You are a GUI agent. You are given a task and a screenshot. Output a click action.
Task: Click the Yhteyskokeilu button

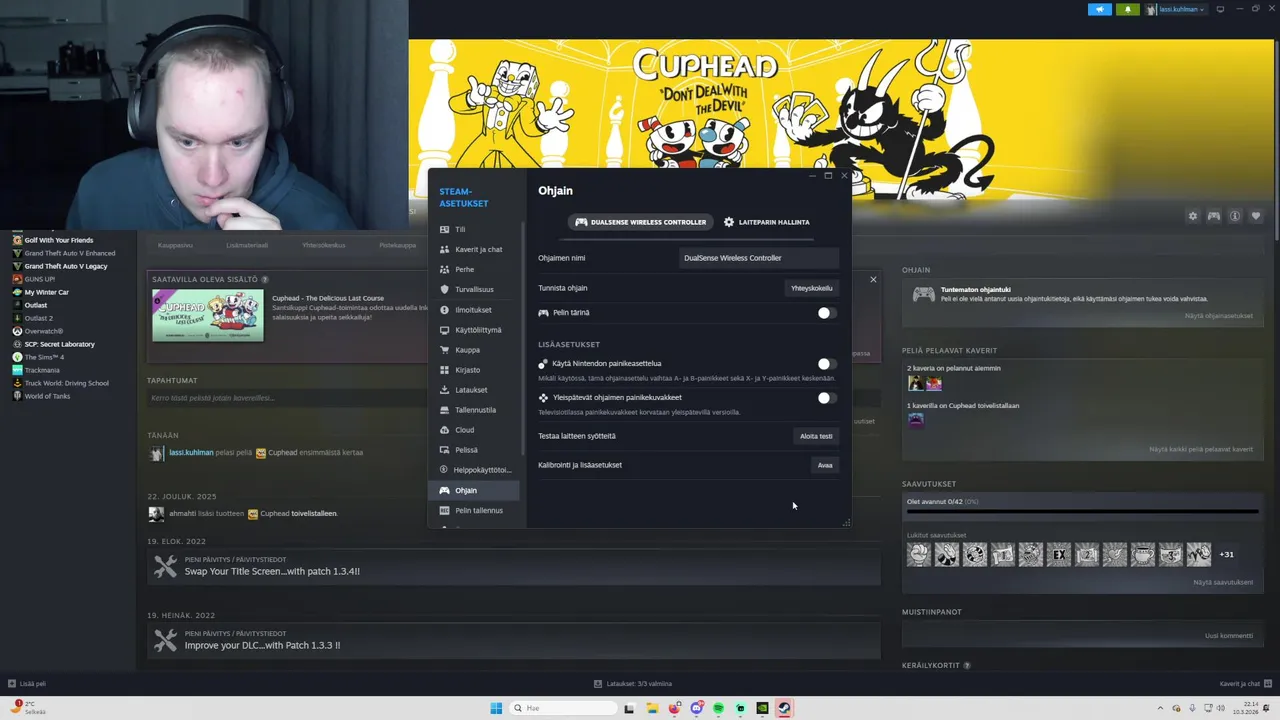point(811,288)
